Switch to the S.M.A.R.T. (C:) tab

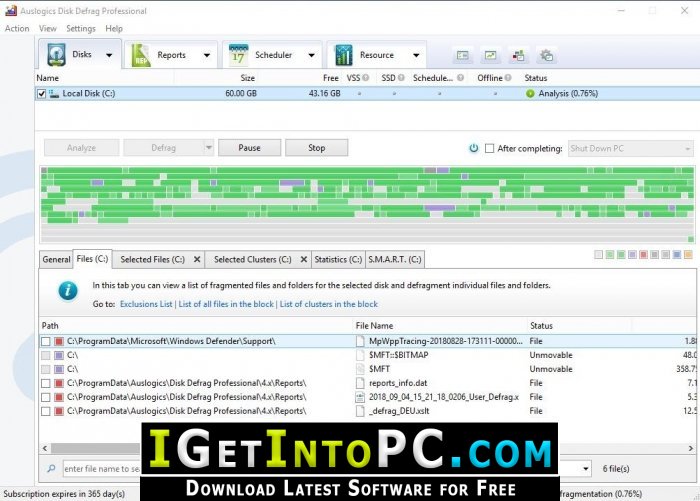pyautogui.click(x=395, y=260)
